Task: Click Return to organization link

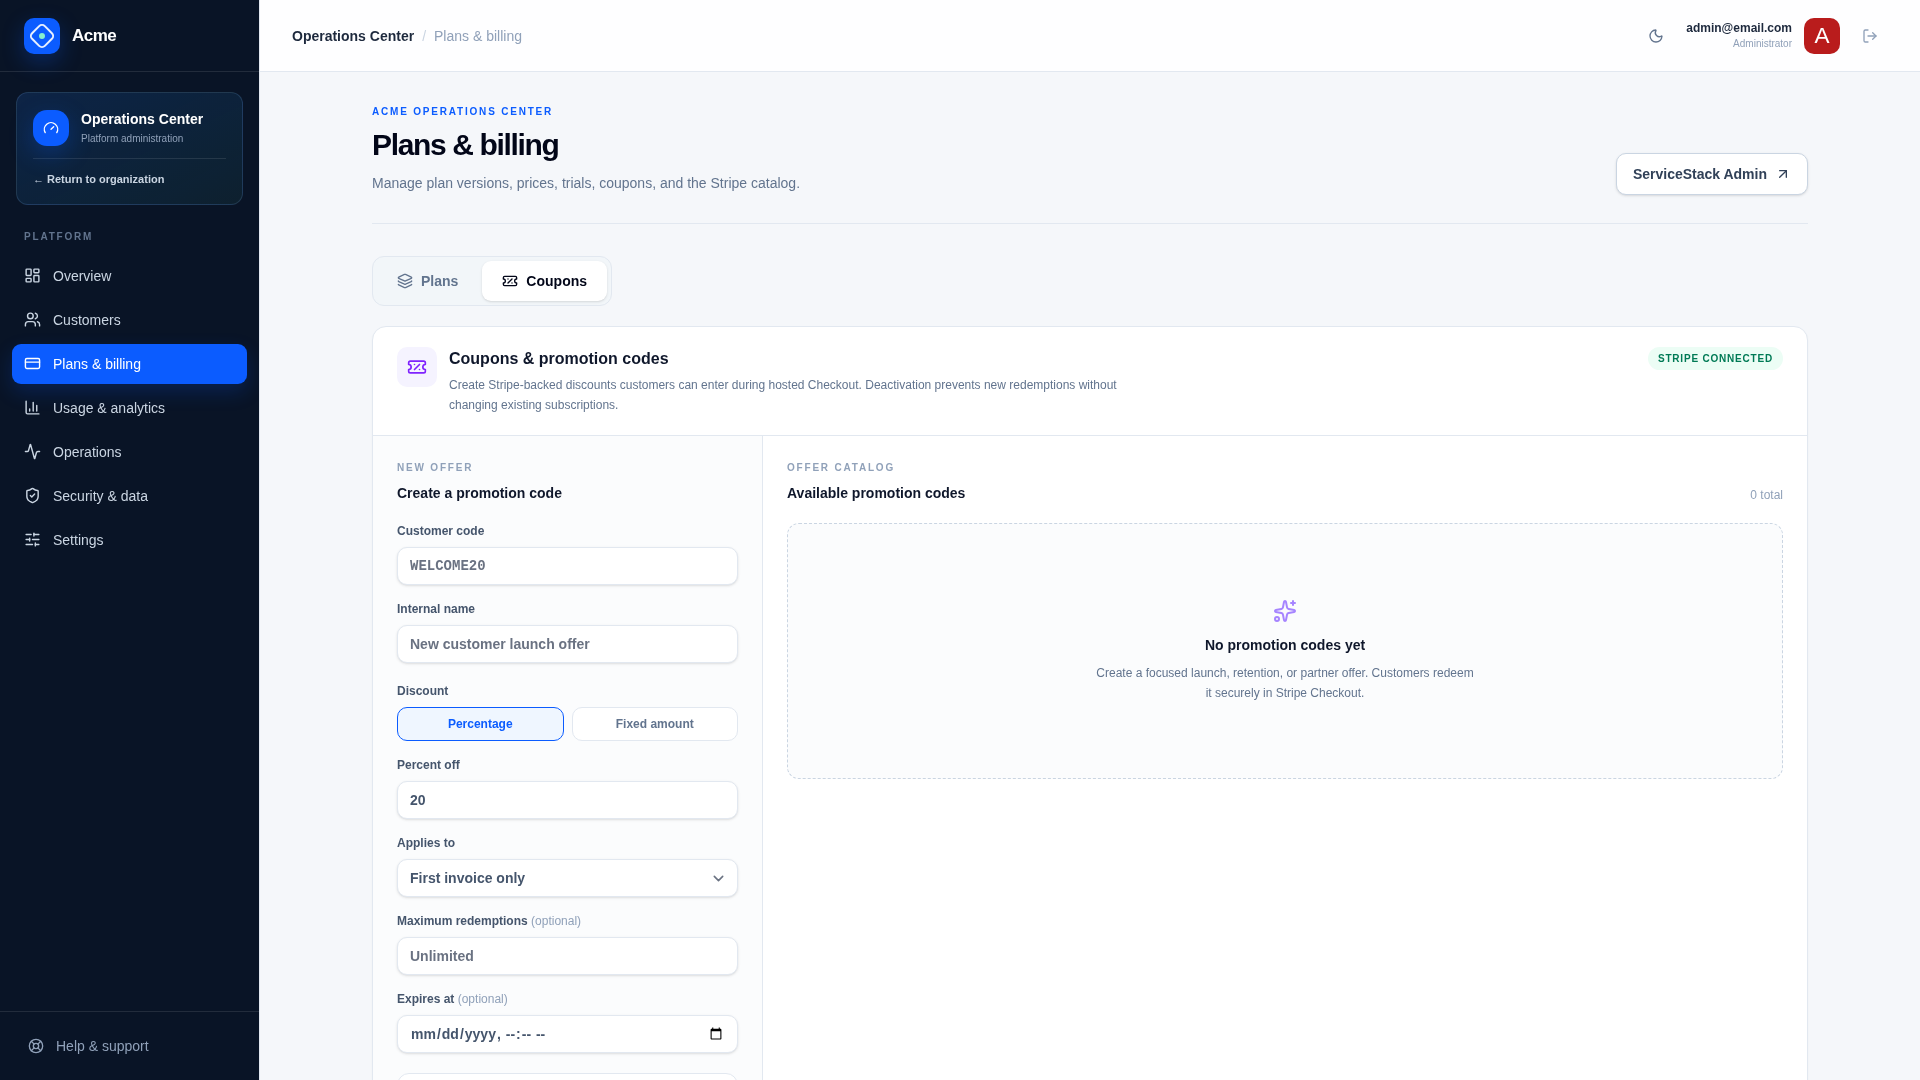Action: (99, 180)
